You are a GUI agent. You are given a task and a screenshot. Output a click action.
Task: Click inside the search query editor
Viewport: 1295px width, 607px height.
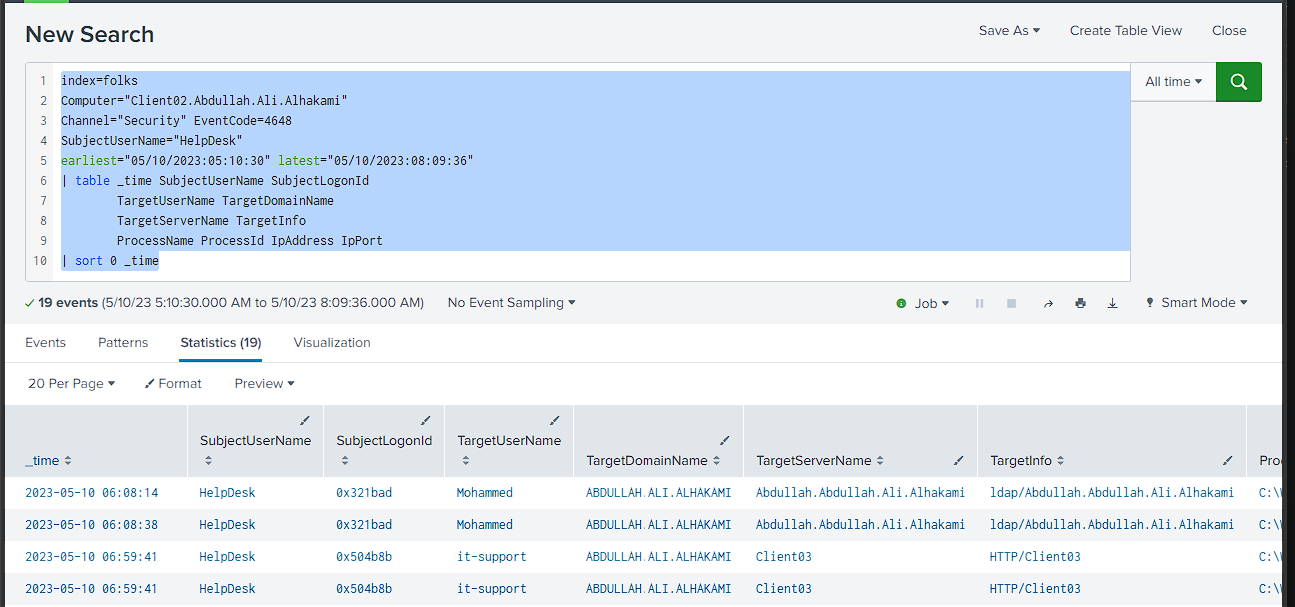594,171
